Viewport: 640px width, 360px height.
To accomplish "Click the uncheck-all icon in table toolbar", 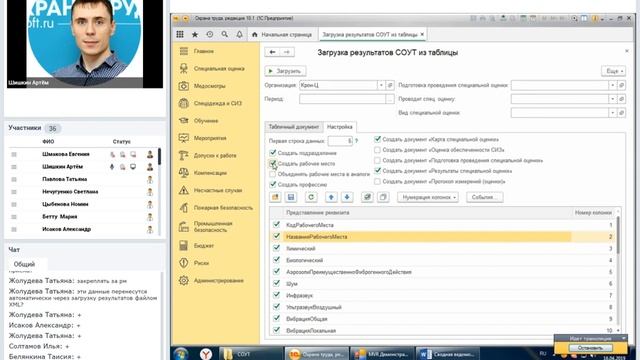I will tap(383, 197).
